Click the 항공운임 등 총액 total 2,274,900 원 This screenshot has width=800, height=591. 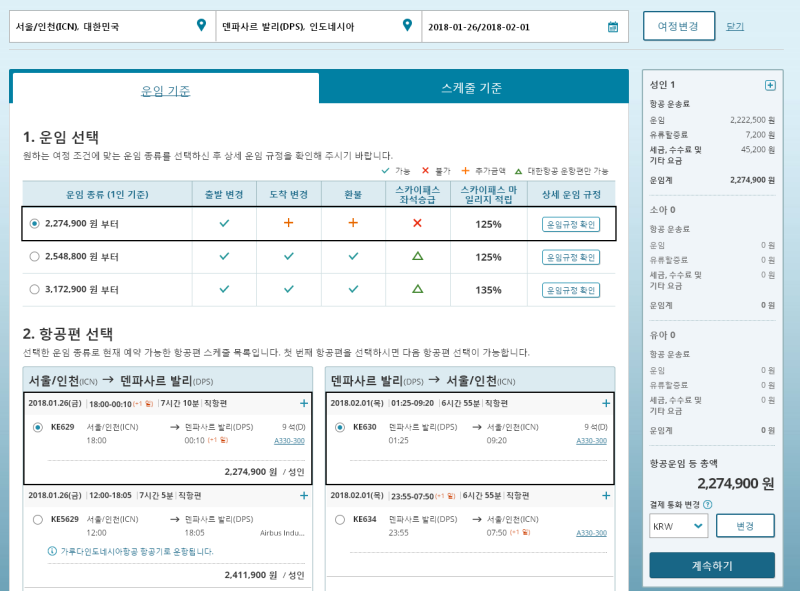click(x=736, y=483)
